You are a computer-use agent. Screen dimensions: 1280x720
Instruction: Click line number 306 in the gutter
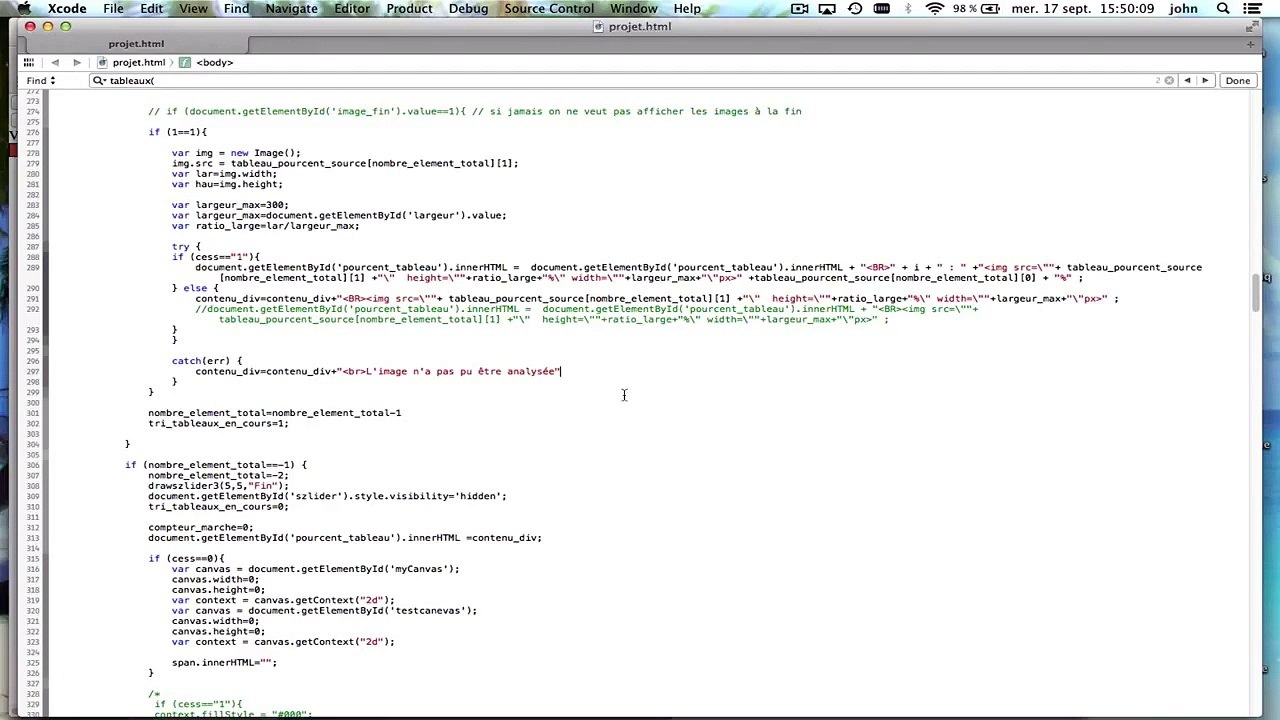point(33,465)
